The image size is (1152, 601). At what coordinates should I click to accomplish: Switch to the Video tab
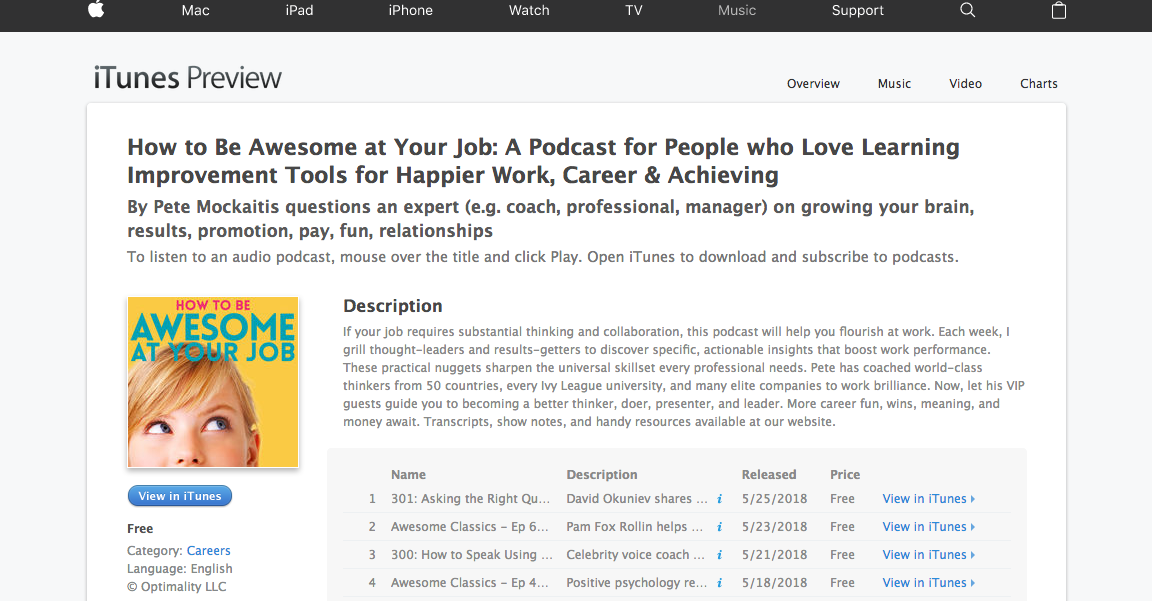click(965, 84)
